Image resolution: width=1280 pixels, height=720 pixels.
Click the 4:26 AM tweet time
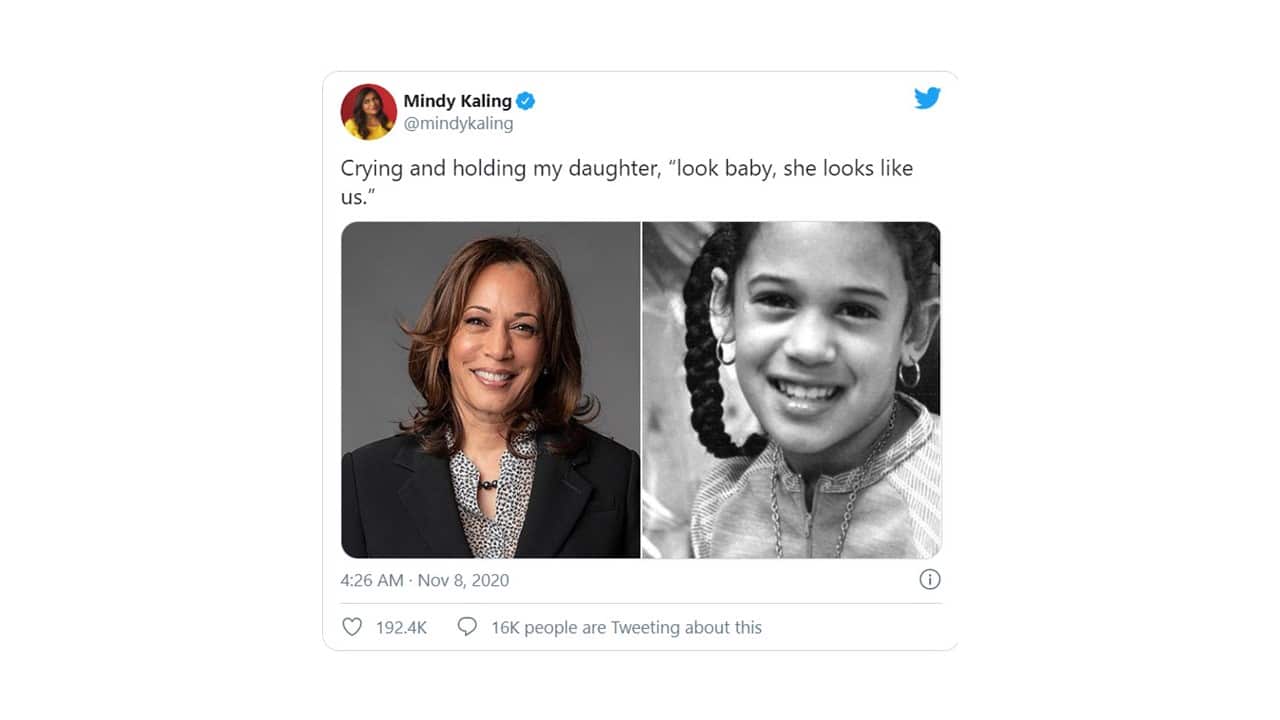pos(371,580)
